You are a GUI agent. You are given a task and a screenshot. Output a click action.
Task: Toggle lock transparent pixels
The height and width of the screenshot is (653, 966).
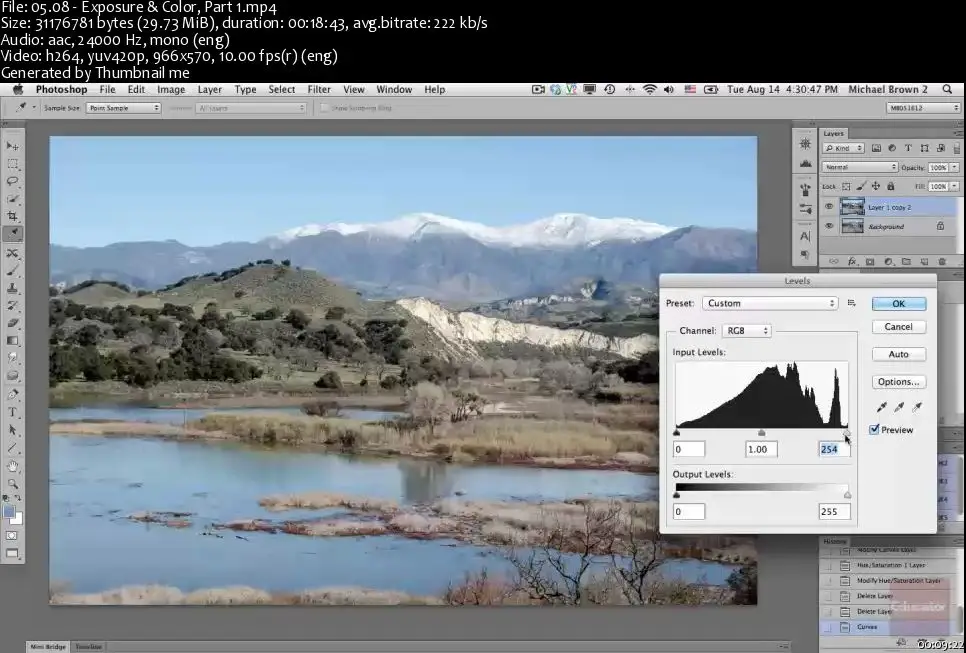tap(846, 186)
